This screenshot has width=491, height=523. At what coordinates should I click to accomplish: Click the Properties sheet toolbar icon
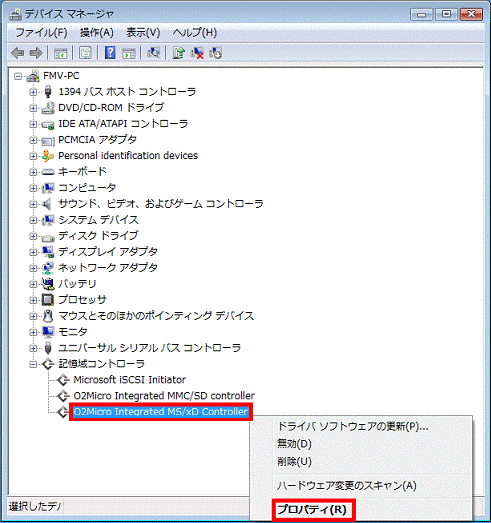(85, 53)
